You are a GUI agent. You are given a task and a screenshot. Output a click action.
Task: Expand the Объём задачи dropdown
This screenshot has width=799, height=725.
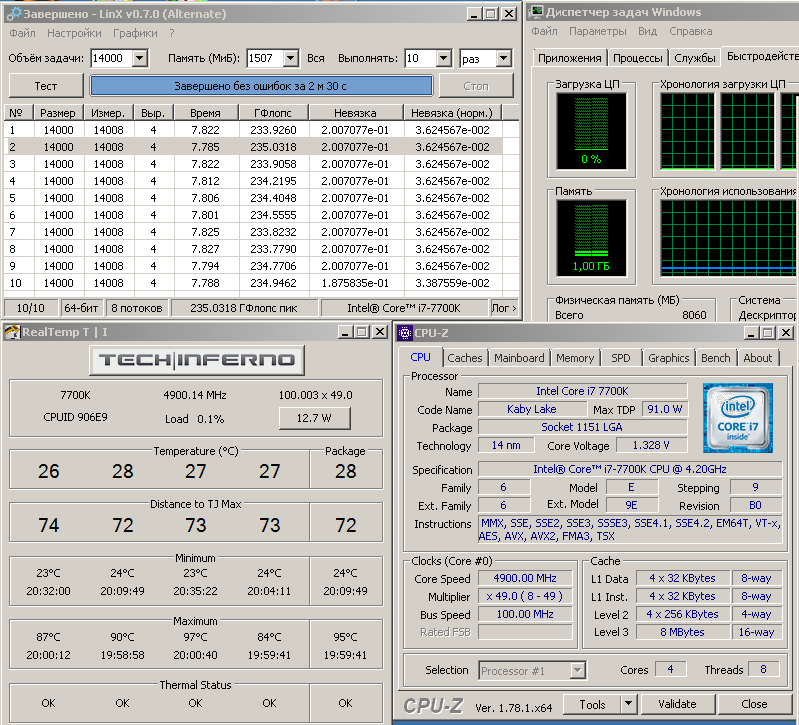pyautogui.click(x=138, y=59)
